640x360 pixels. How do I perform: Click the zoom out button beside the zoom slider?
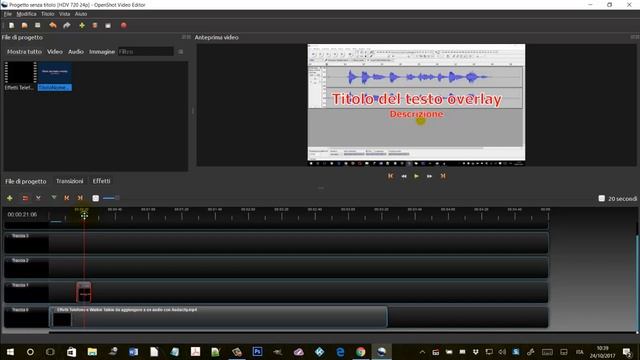pyautogui.click(x=96, y=198)
